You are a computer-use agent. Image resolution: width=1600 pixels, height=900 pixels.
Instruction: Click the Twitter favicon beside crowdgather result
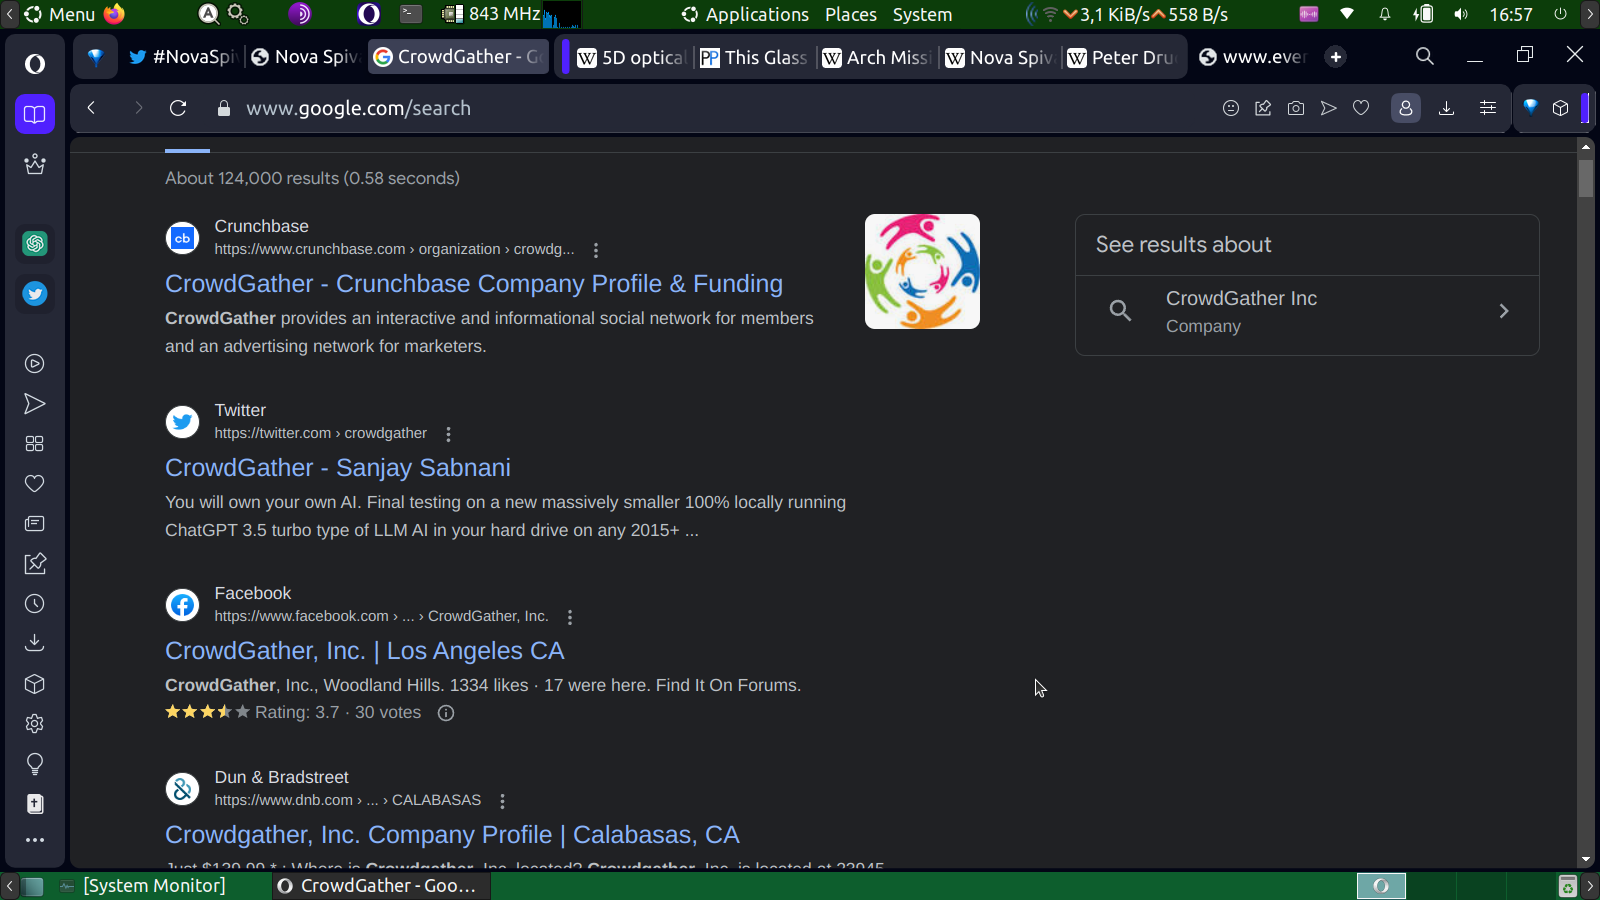pyautogui.click(x=182, y=422)
